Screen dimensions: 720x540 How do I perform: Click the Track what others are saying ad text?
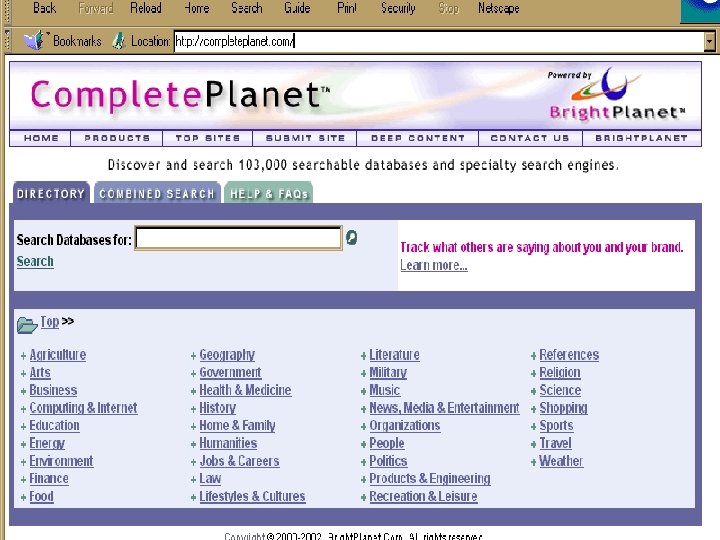click(542, 248)
